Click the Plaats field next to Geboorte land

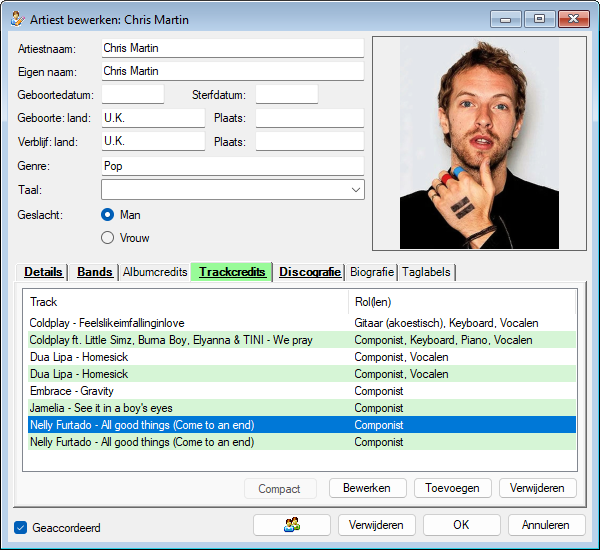310,118
